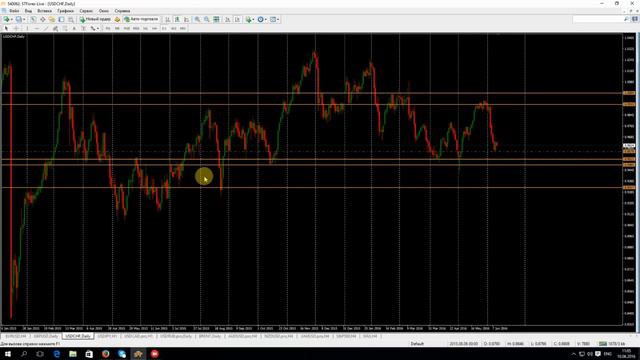Viewport: 640px width, 360px height.
Task: Show the Data Window panel
Action: coord(42,19)
